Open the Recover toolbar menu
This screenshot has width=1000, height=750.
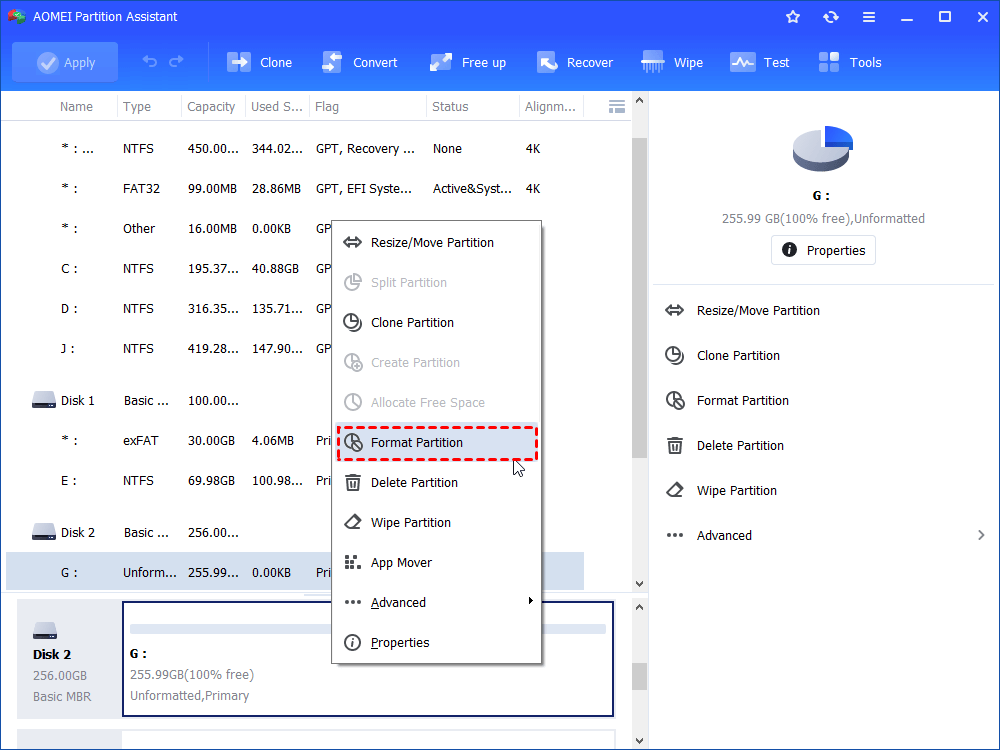pos(575,62)
